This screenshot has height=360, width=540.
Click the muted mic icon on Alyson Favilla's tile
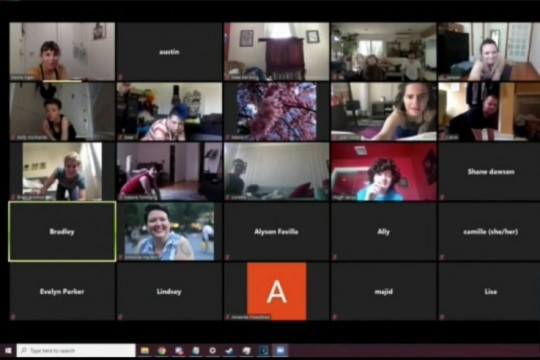(227, 257)
